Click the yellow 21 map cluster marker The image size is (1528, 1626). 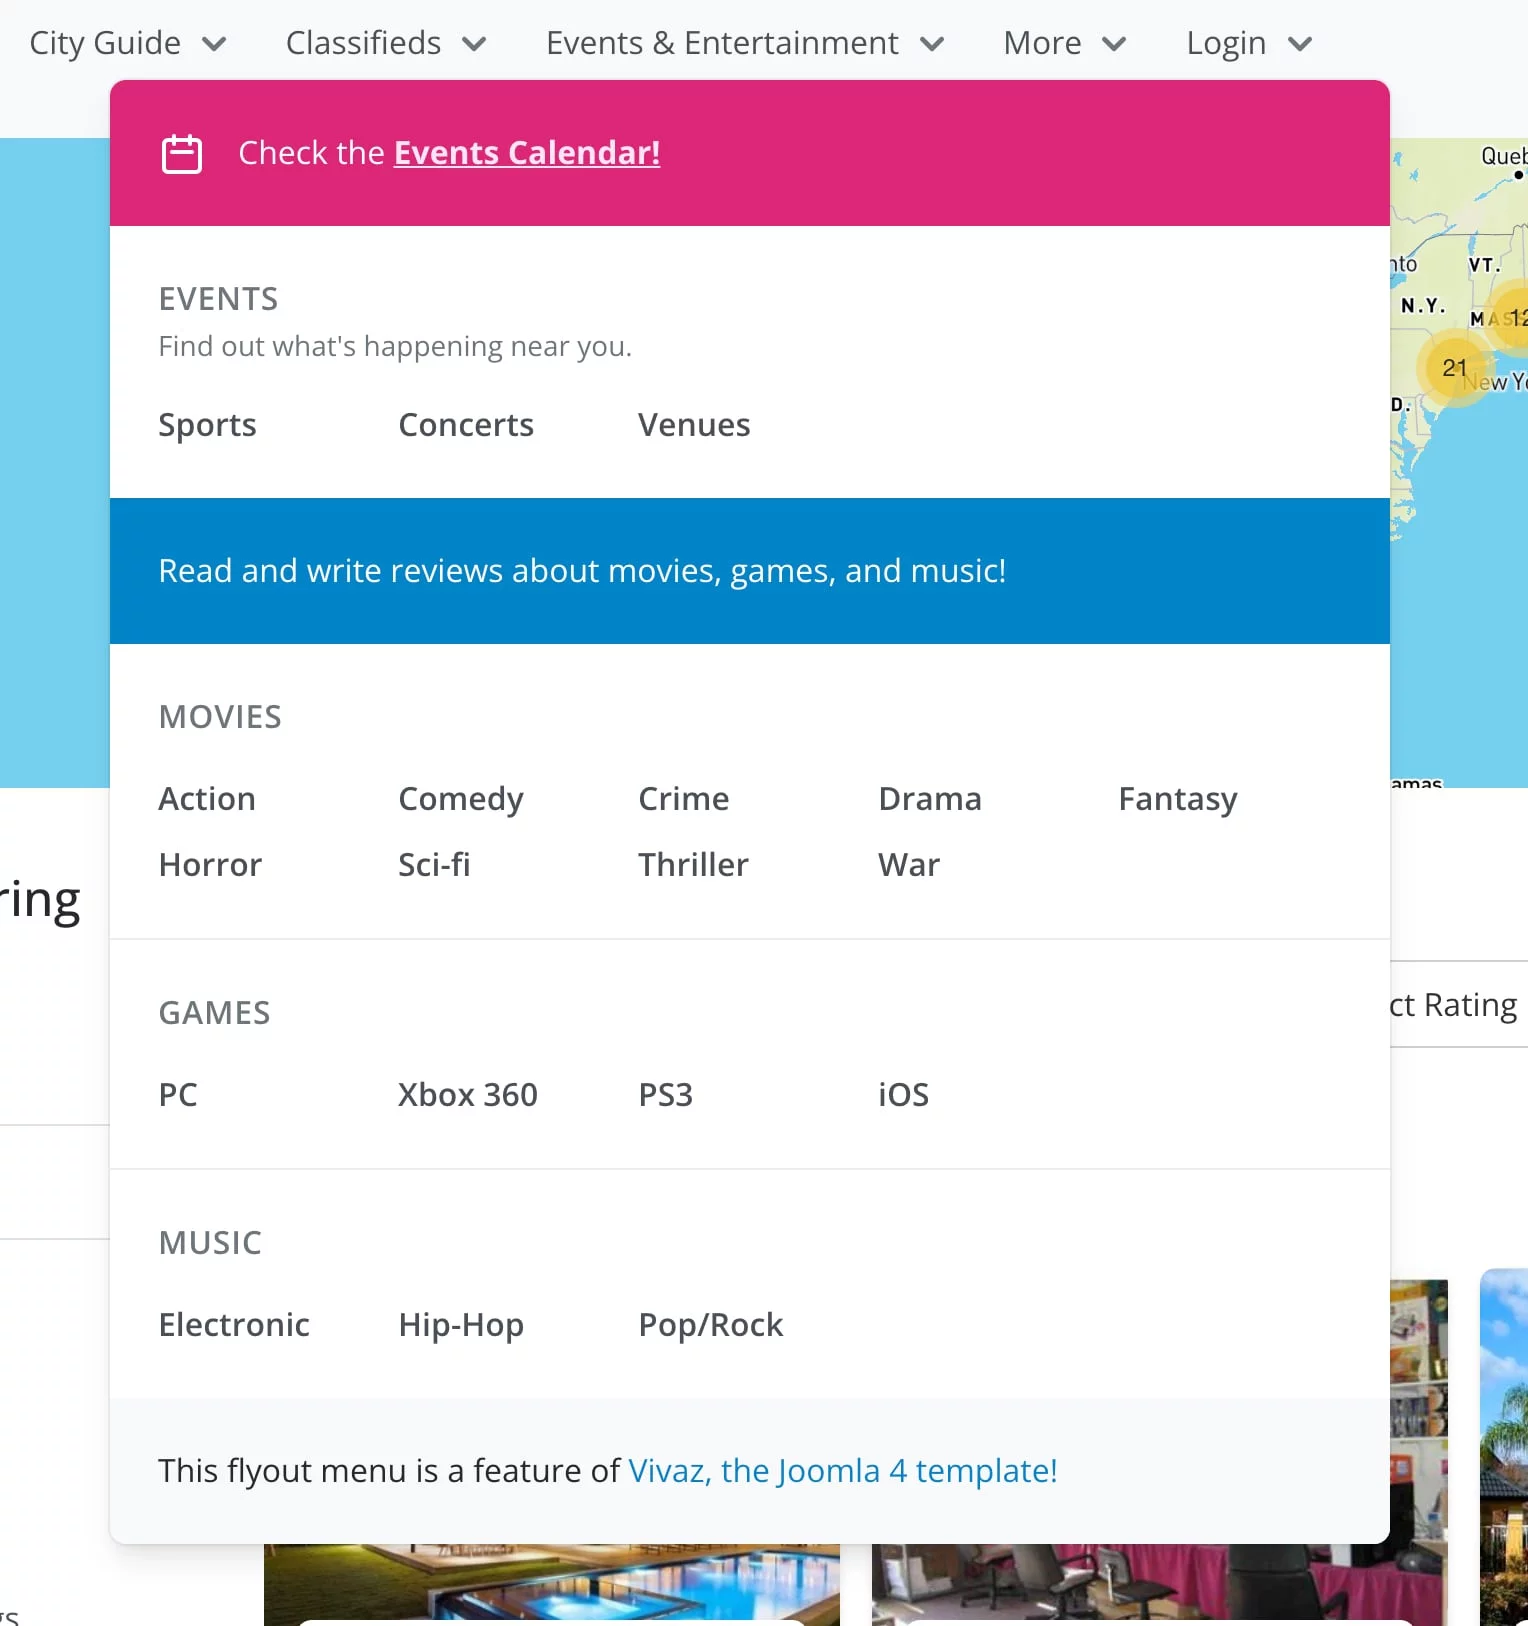pos(1454,369)
